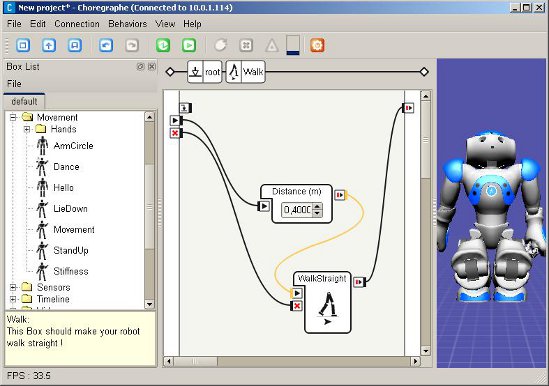549x386 pixels.
Task: Click the grey square grid toolbar icon
Action: point(246,45)
